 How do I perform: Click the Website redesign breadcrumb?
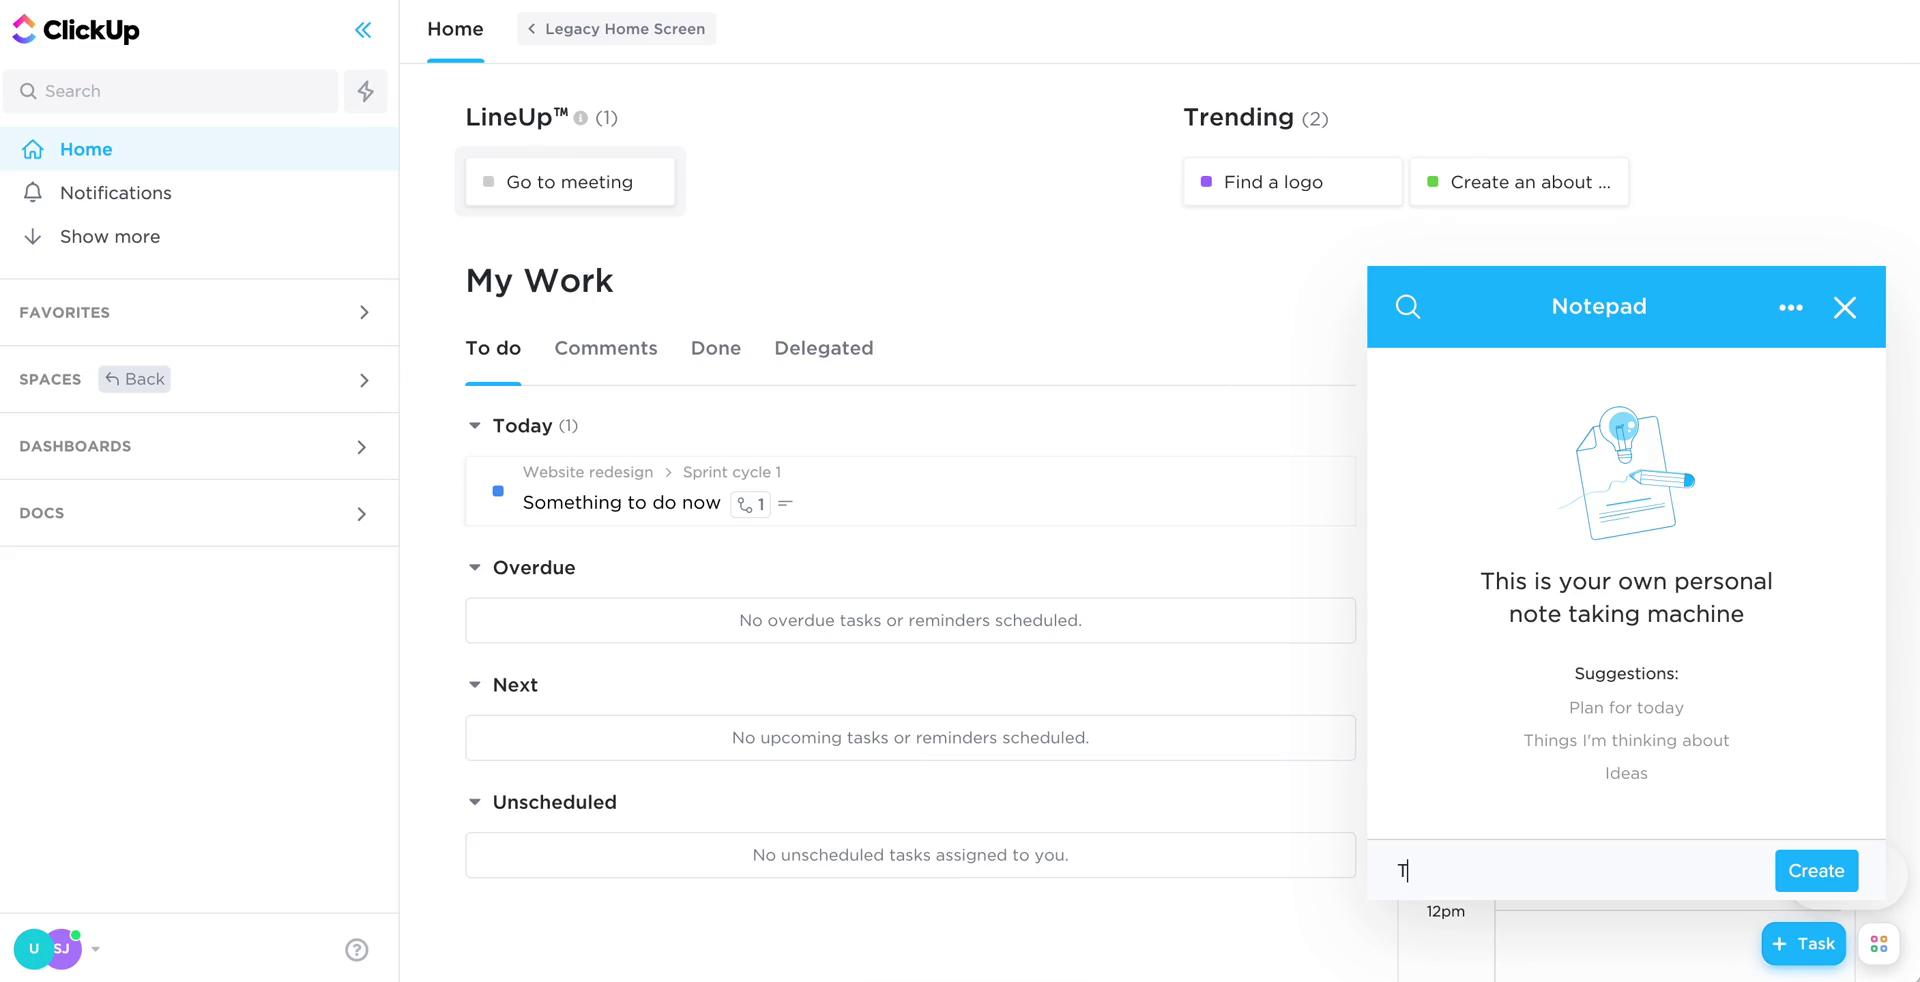coord(588,472)
